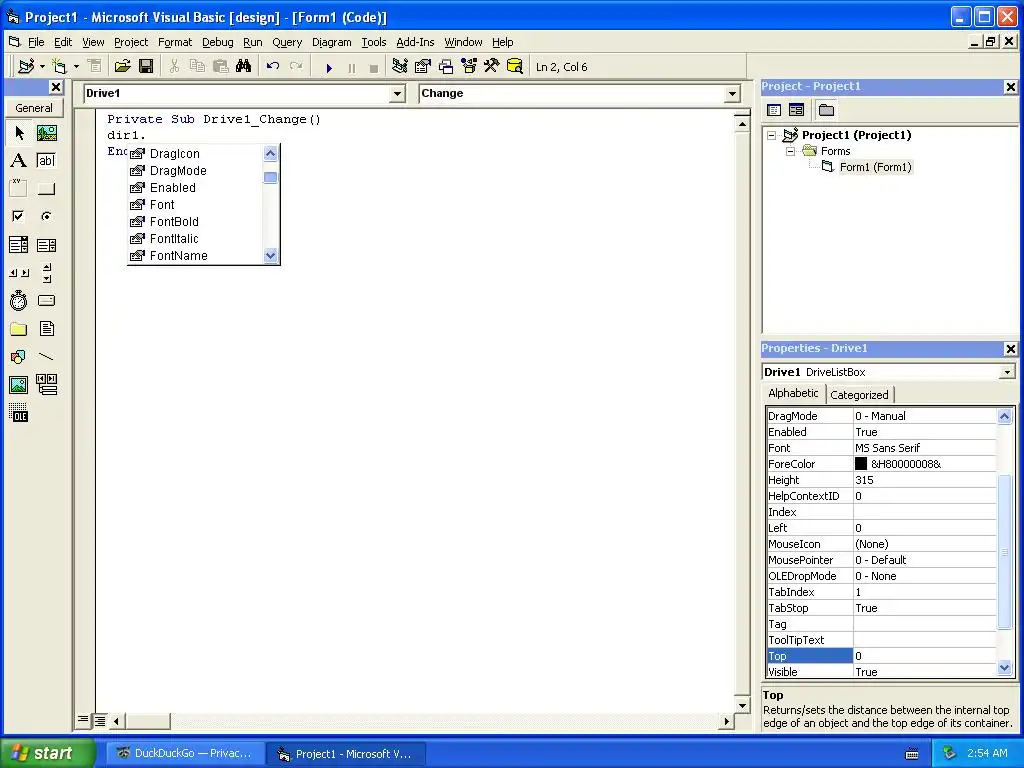The height and width of the screenshot is (768, 1024).
Task: Open the Change procedure dropdown
Action: pos(732,94)
